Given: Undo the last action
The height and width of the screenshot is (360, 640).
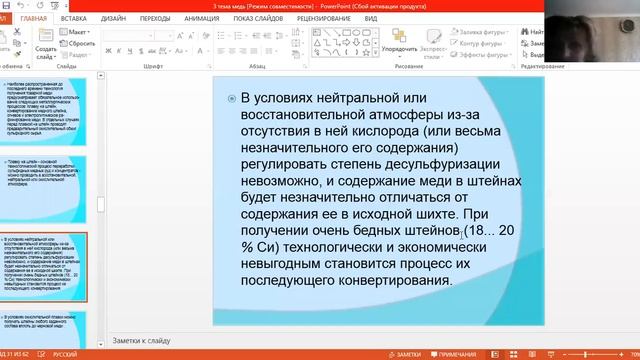Looking at the screenshot, I should pos(20,5).
